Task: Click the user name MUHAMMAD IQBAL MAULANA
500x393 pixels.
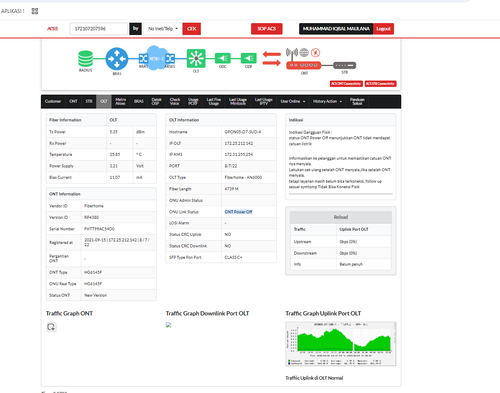Action: click(x=336, y=29)
